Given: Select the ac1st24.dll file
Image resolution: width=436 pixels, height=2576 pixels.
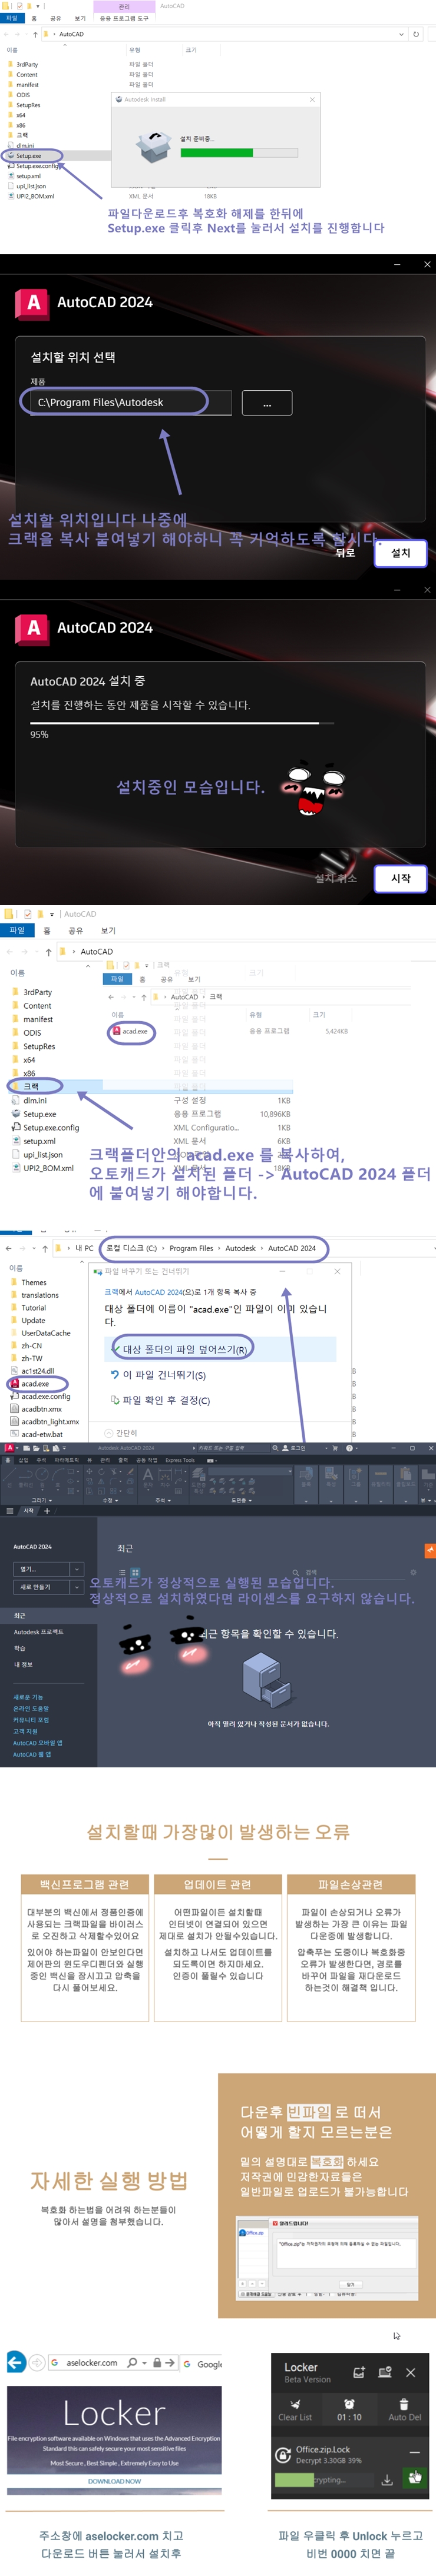Looking at the screenshot, I should tap(32, 1371).
